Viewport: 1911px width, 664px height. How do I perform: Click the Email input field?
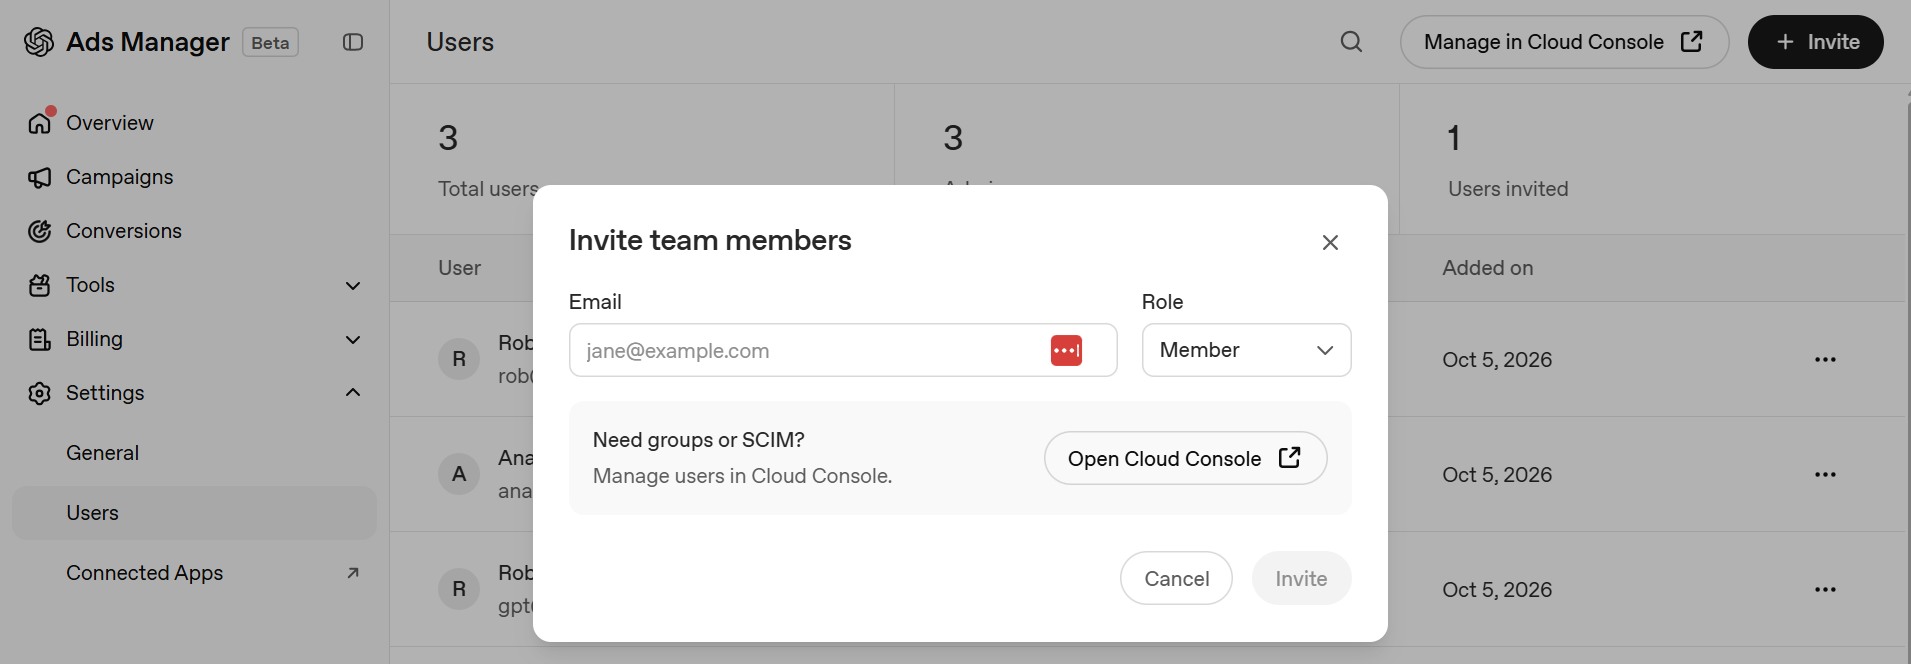(842, 350)
